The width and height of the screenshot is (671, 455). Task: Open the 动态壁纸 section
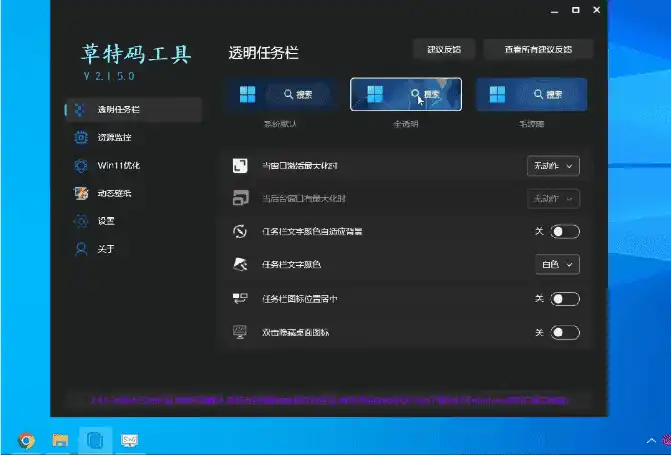[114, 193]
